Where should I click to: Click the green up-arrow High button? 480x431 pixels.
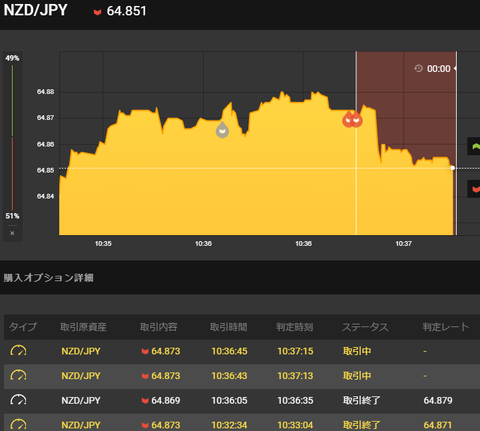tap(474, 146)
